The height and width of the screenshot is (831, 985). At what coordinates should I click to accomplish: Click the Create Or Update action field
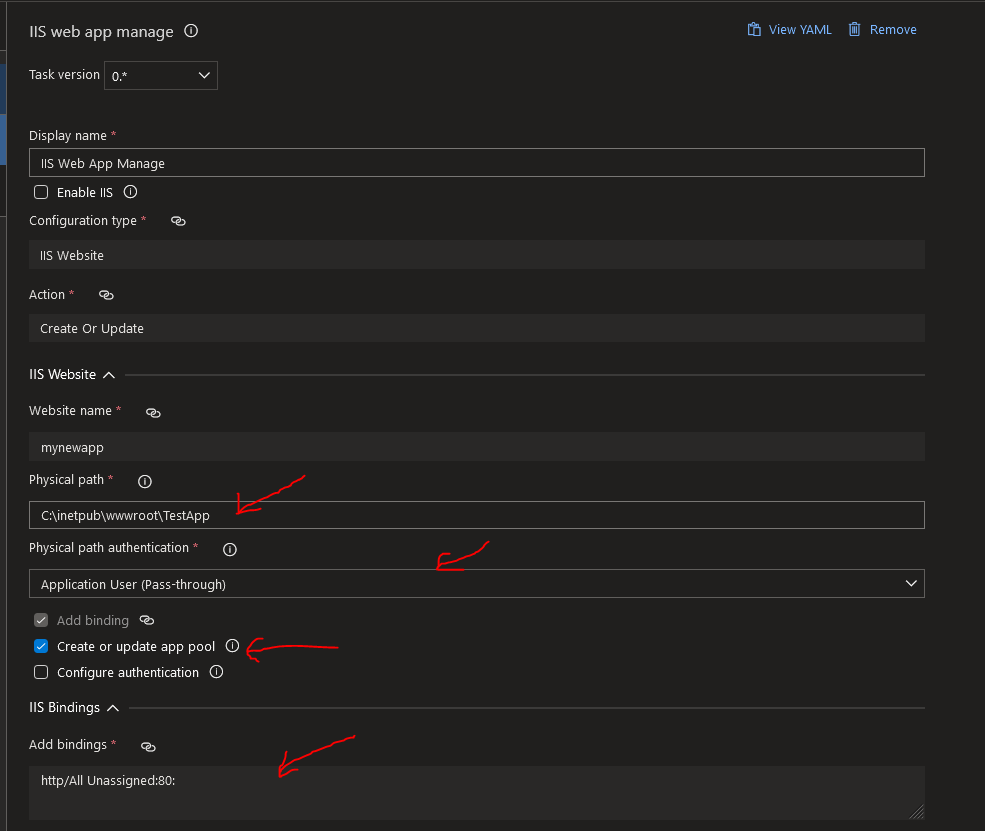(477, 329)
